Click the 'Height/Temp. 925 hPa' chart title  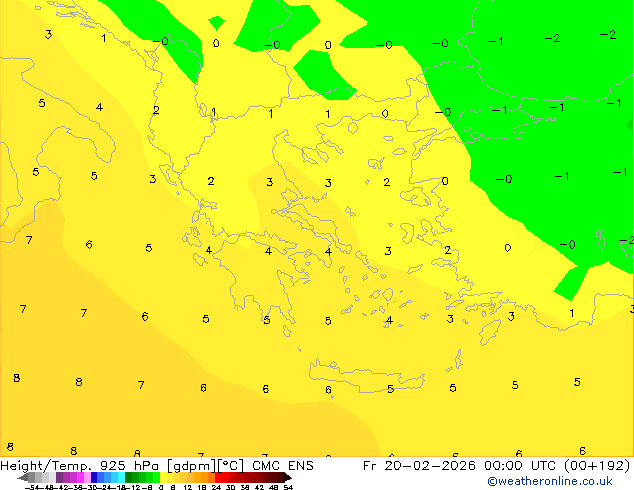tap(80, 466)
